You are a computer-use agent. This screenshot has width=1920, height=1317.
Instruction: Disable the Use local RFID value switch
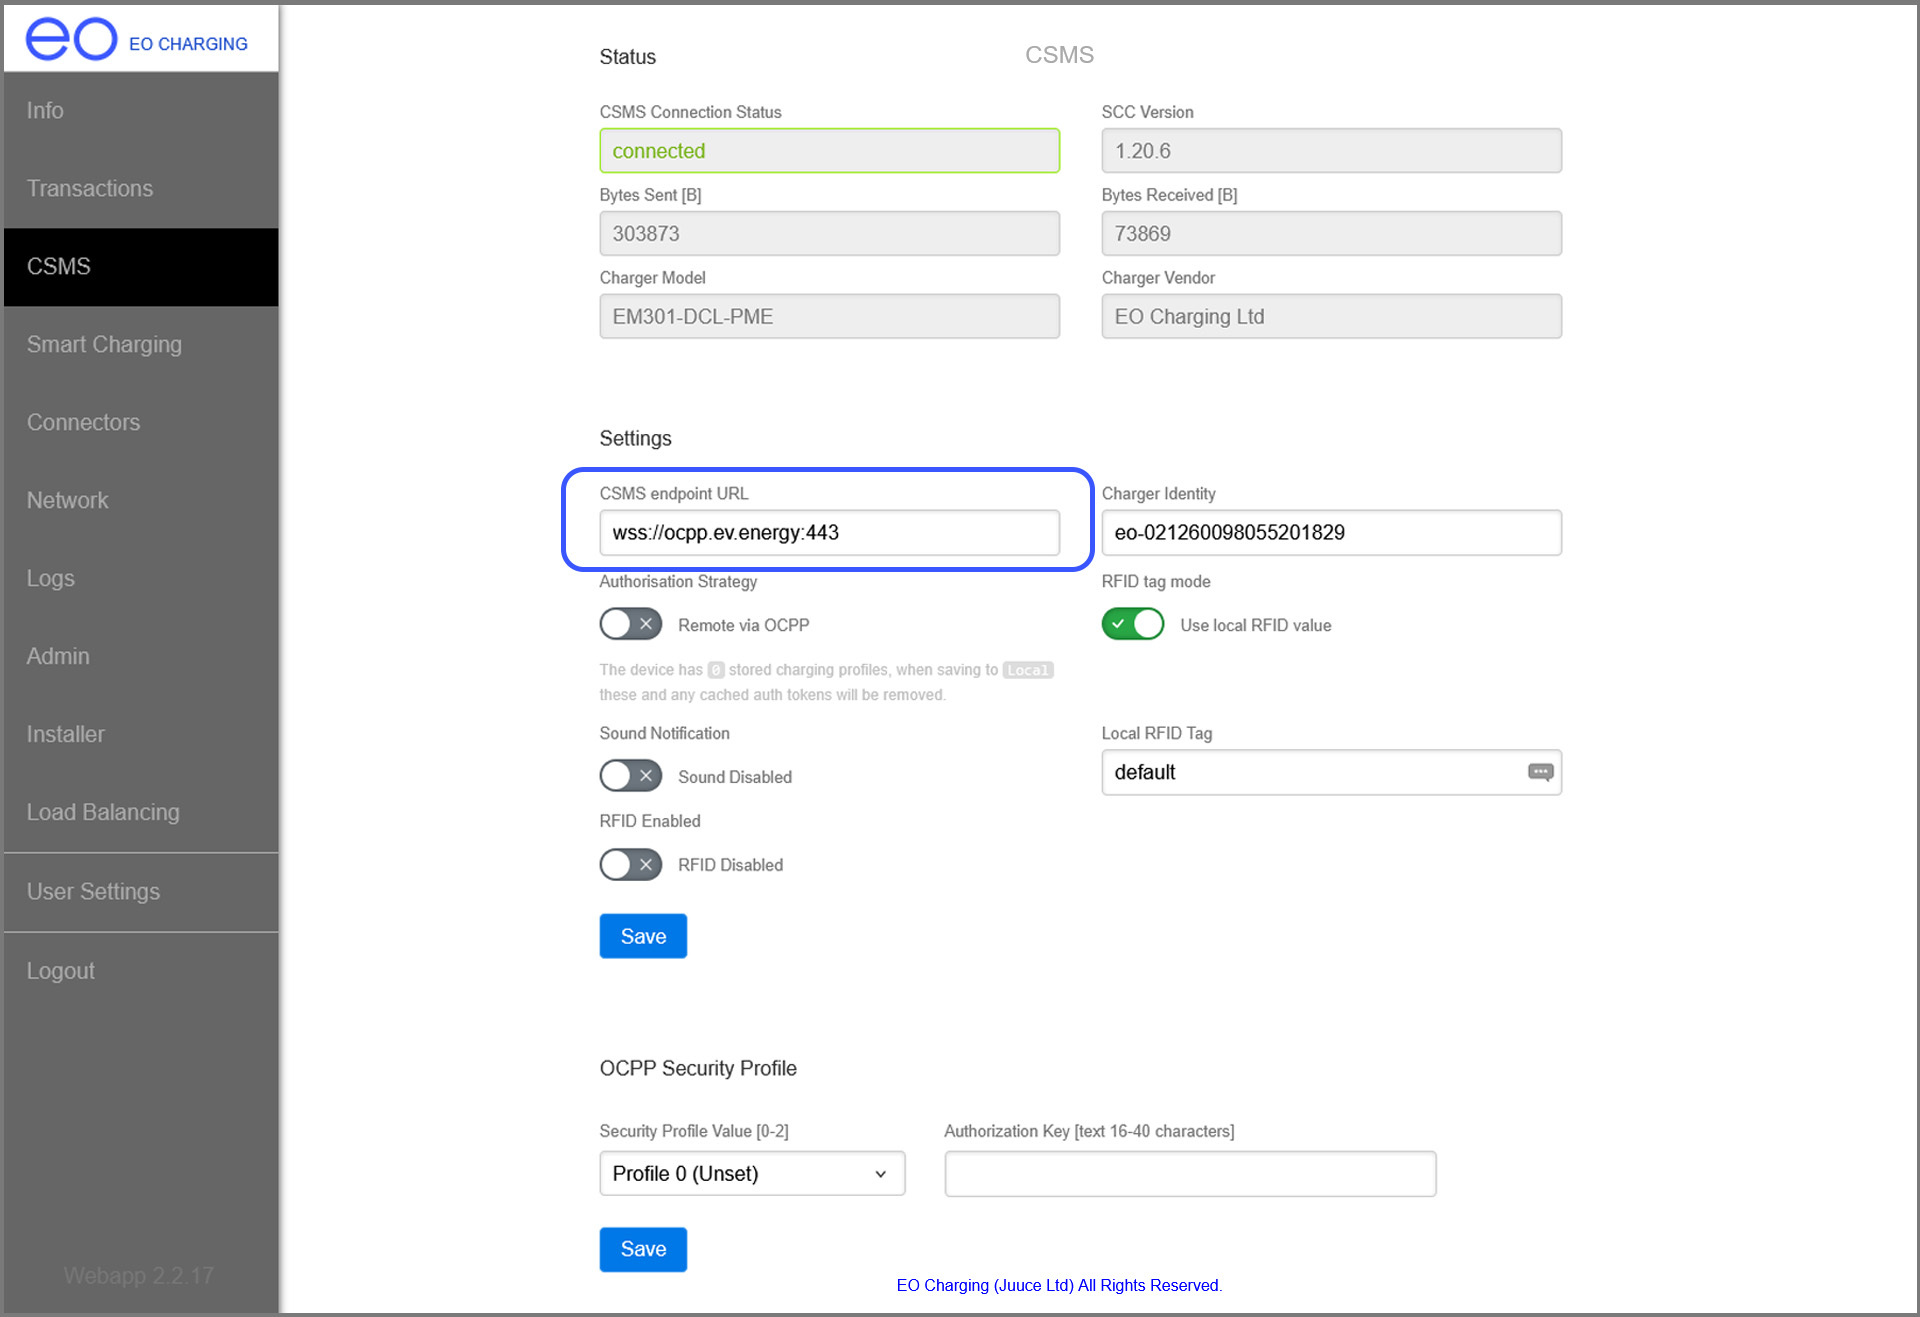(1133, 624)
